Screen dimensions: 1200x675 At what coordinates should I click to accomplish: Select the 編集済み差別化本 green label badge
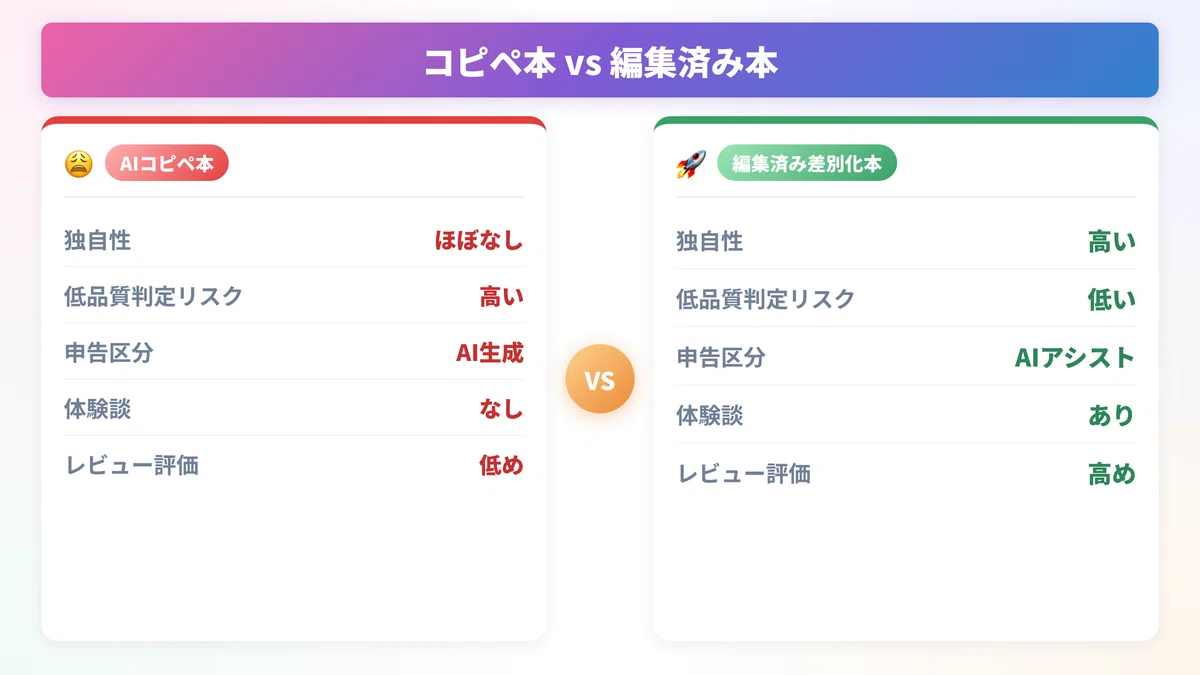[x=807, y=164]
